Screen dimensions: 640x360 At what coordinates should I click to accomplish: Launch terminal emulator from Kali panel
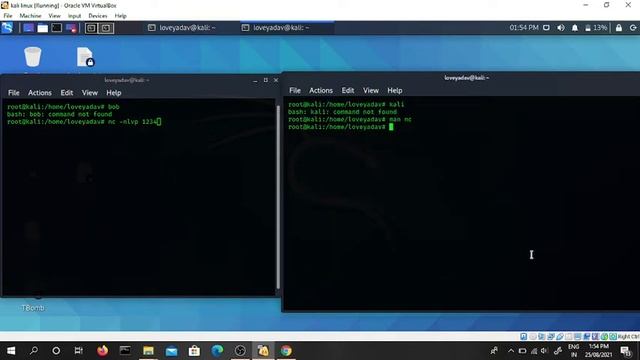57,28
